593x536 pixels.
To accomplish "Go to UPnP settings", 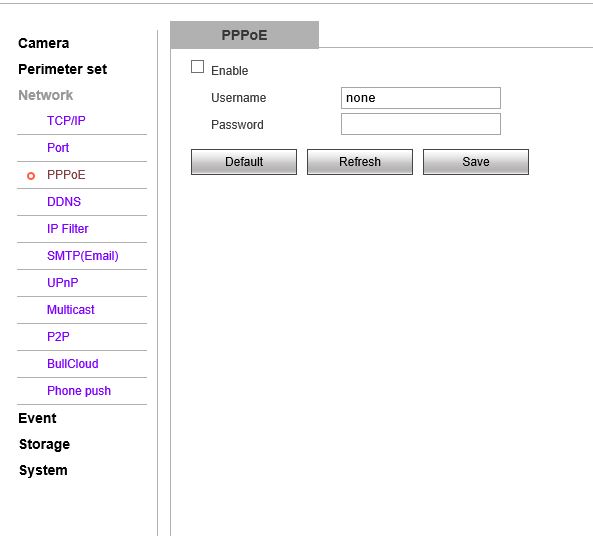I will pyautogui.click(x=62, y=283).
